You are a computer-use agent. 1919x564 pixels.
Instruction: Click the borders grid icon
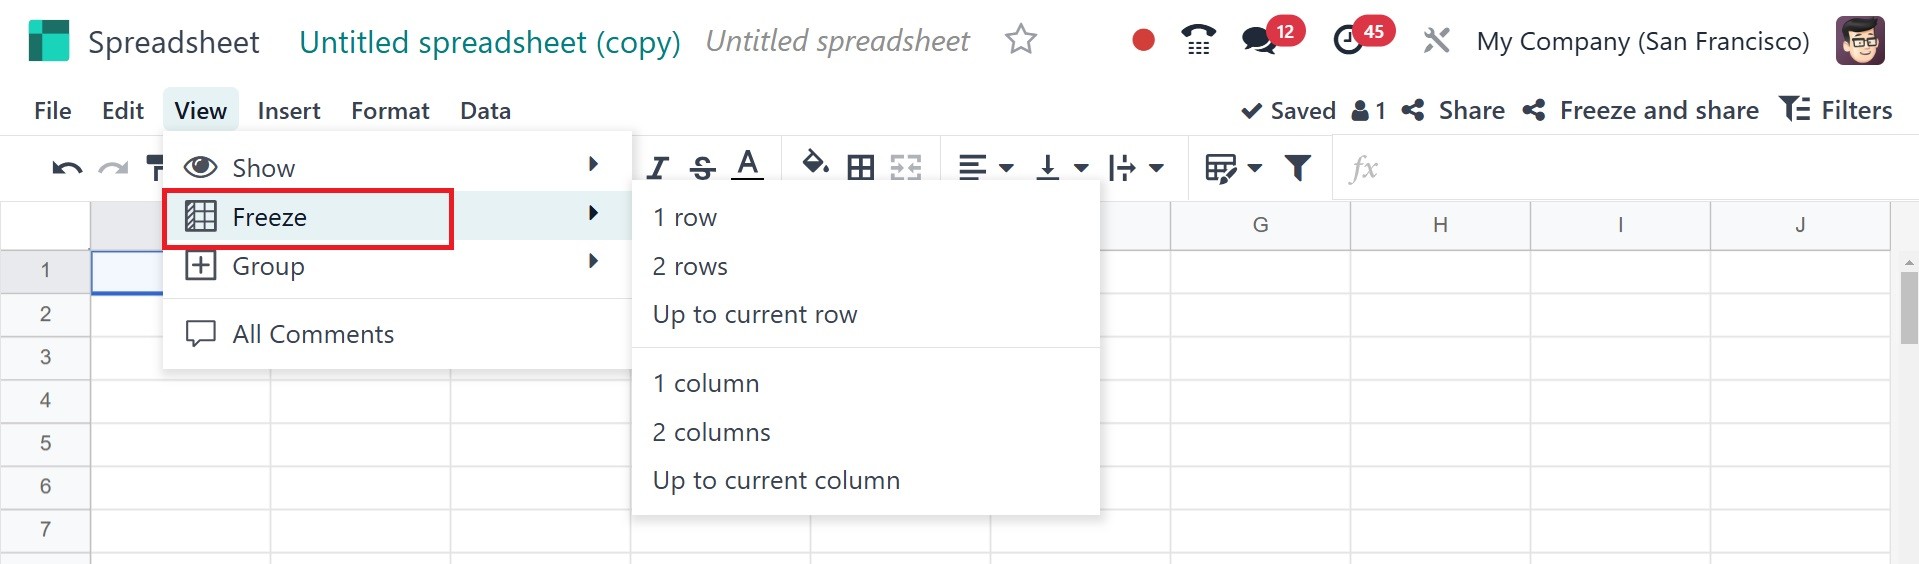coord(860,168)
